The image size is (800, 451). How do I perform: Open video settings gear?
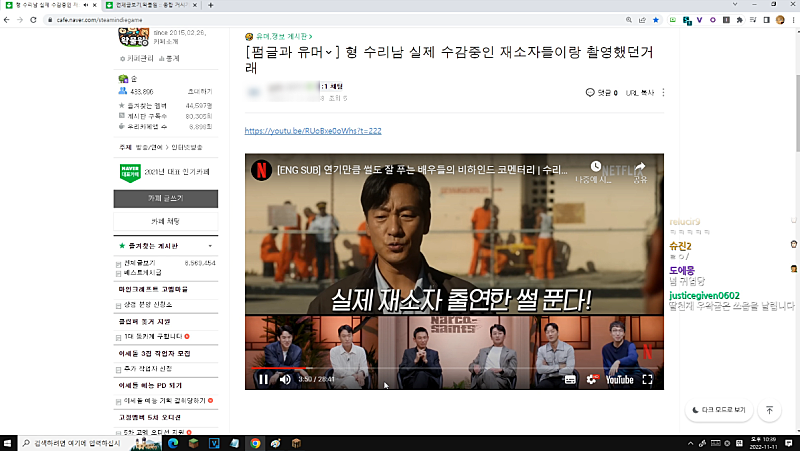(592, 380)
